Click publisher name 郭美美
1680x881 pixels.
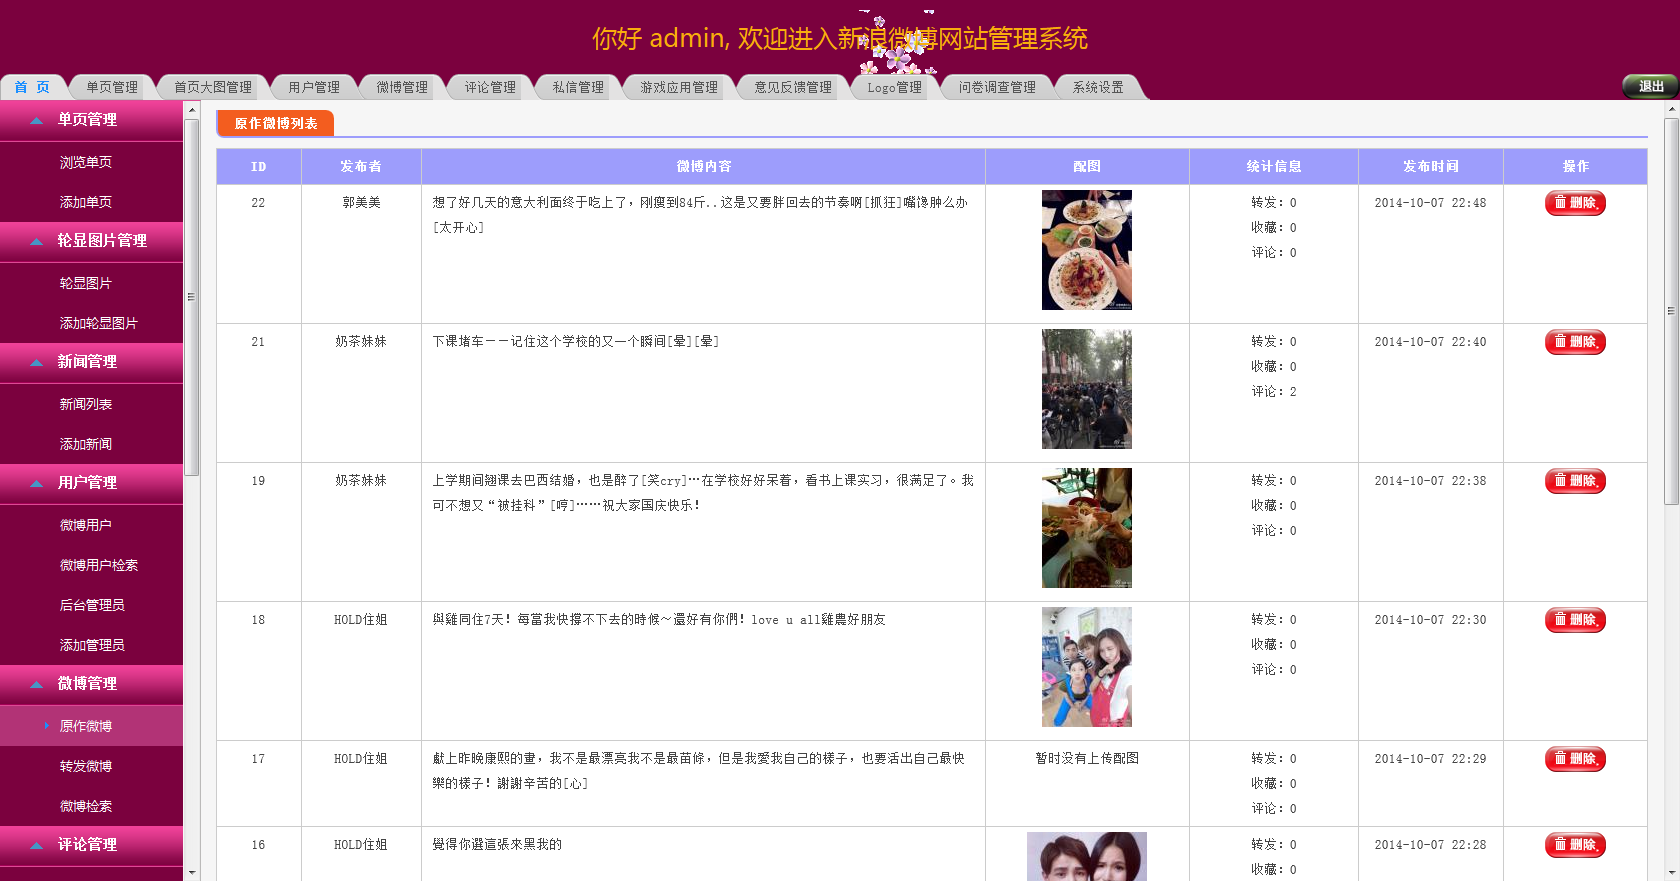coord(361,203)
